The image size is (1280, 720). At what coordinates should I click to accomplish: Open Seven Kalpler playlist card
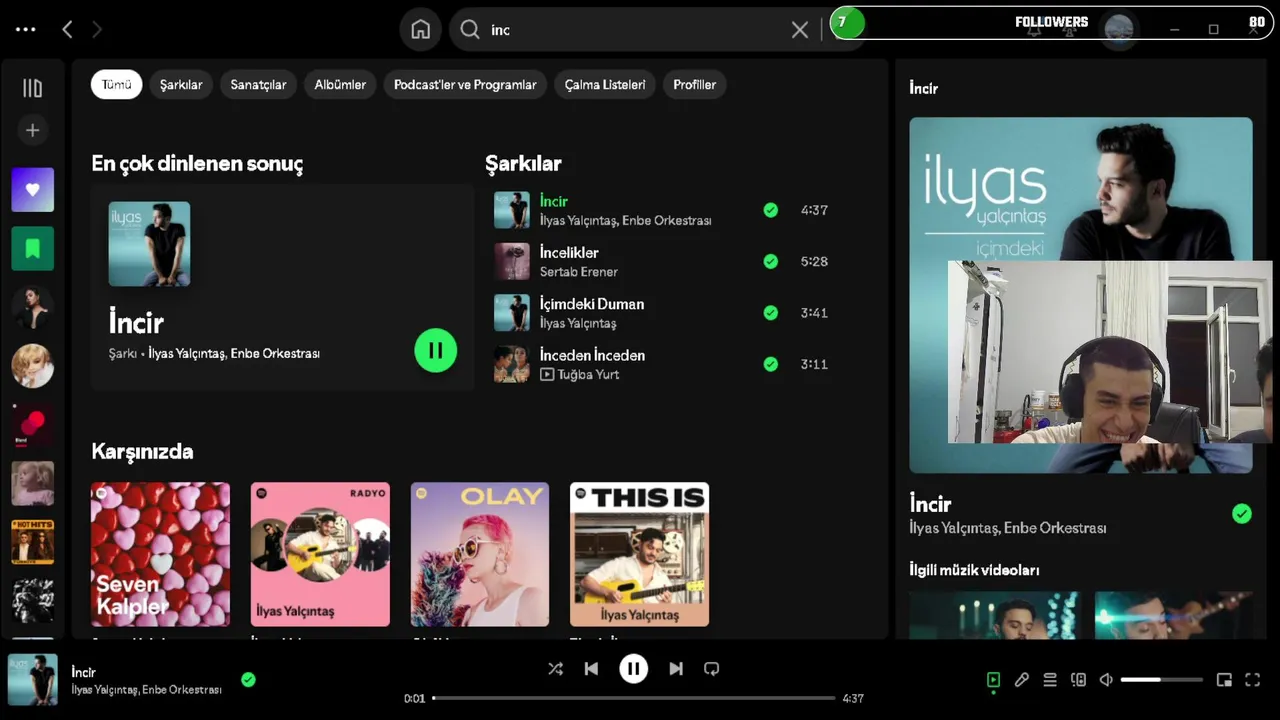click(160, 555)
